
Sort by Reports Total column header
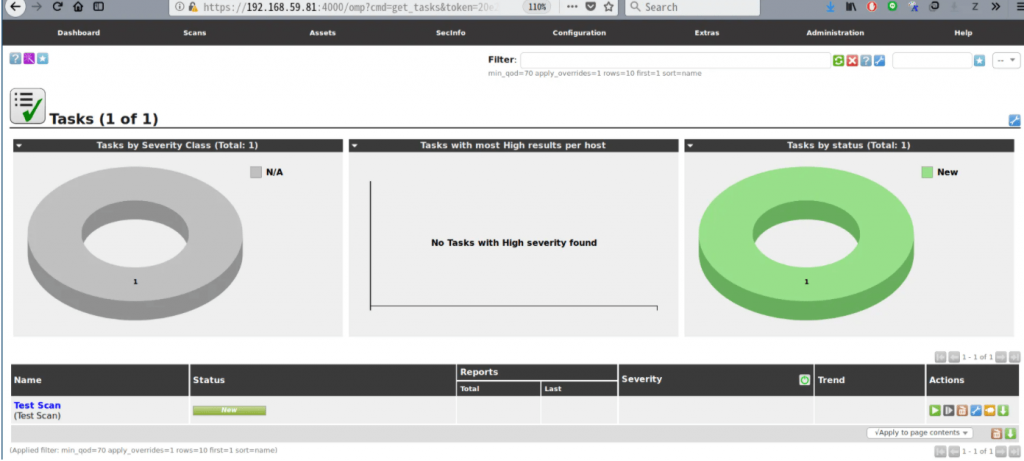pos(470,389)
